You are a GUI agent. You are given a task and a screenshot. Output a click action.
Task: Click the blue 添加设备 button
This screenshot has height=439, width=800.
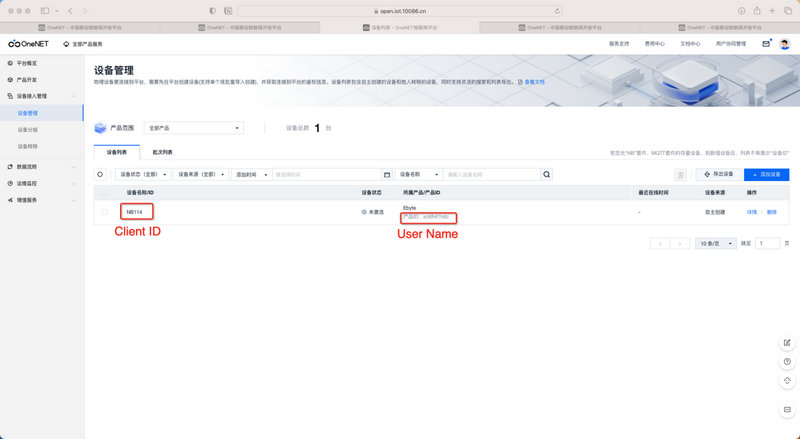(766, 175)
